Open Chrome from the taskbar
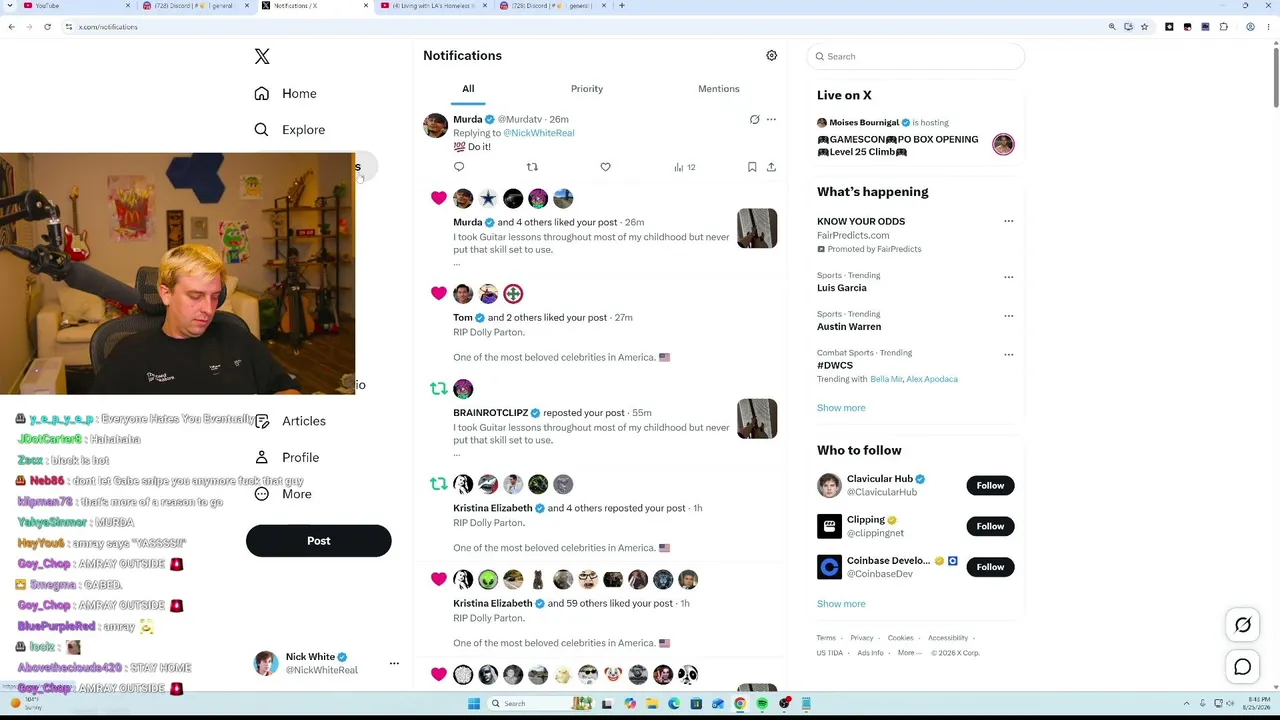The height and width of the screenshot is (720, 1280). [x=740, y=704]
